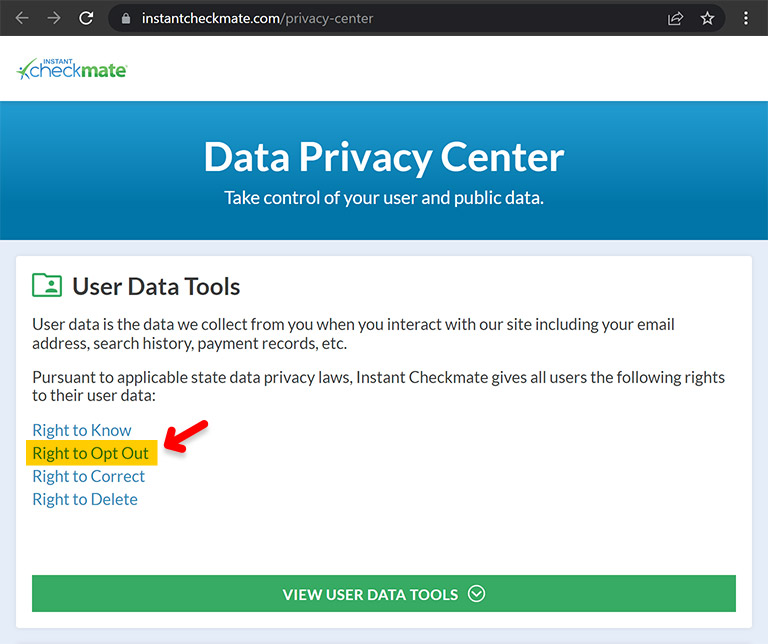Click the share page icon
This screenshot has width=768, height=644.
click(675, 19)
